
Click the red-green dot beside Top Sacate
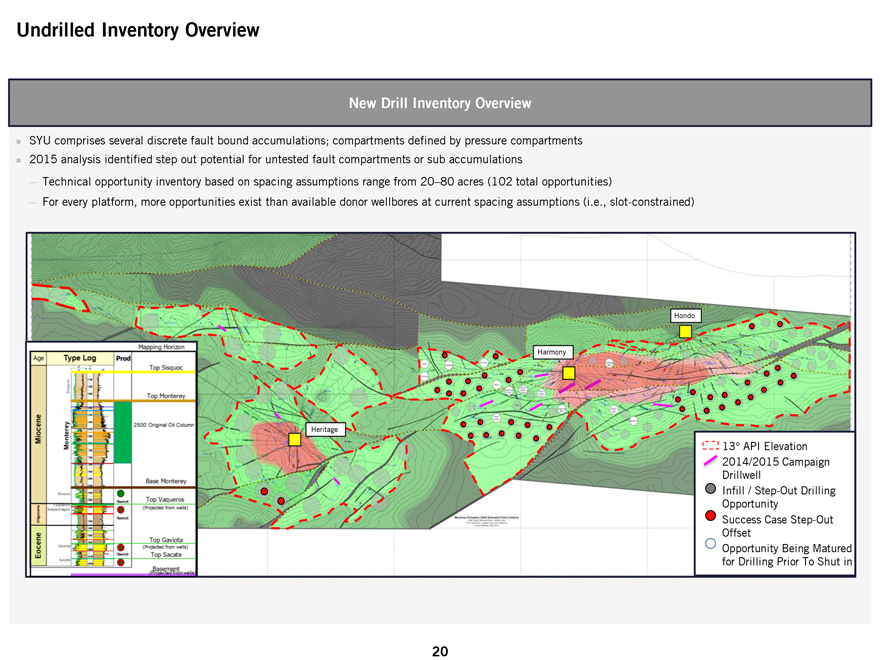pos(121,562)
